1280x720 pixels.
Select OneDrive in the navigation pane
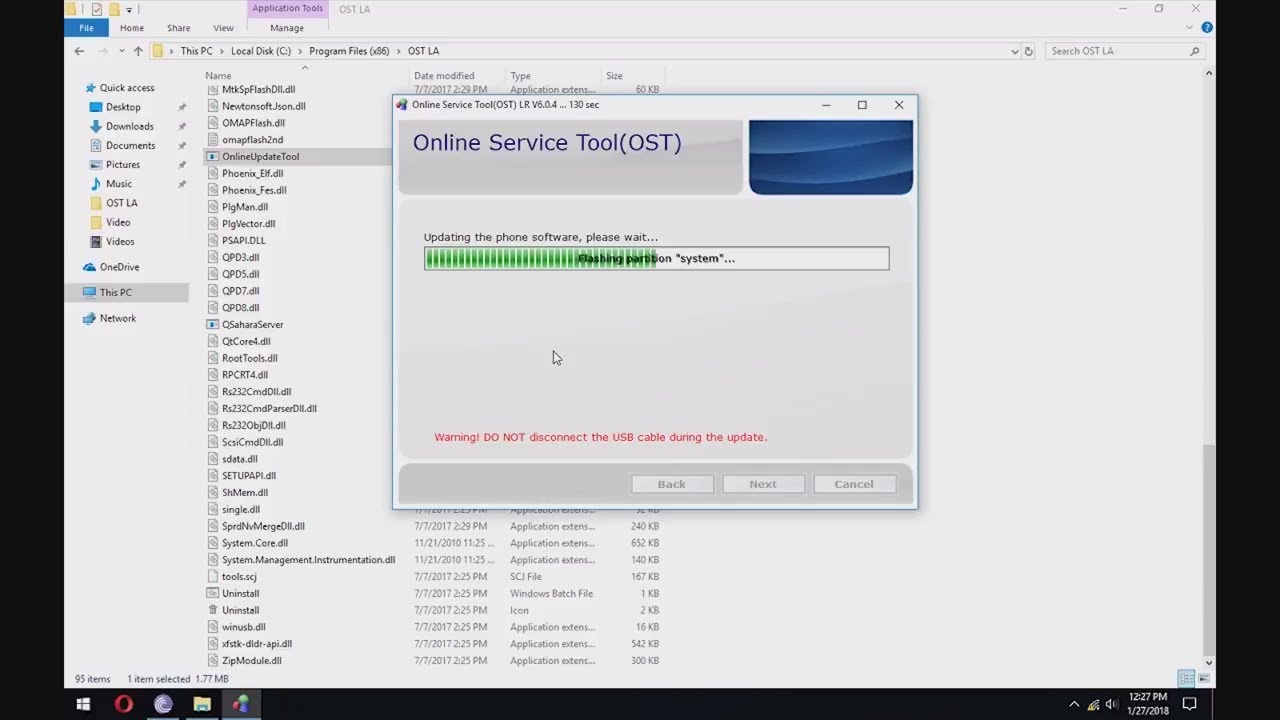point(119,267)
